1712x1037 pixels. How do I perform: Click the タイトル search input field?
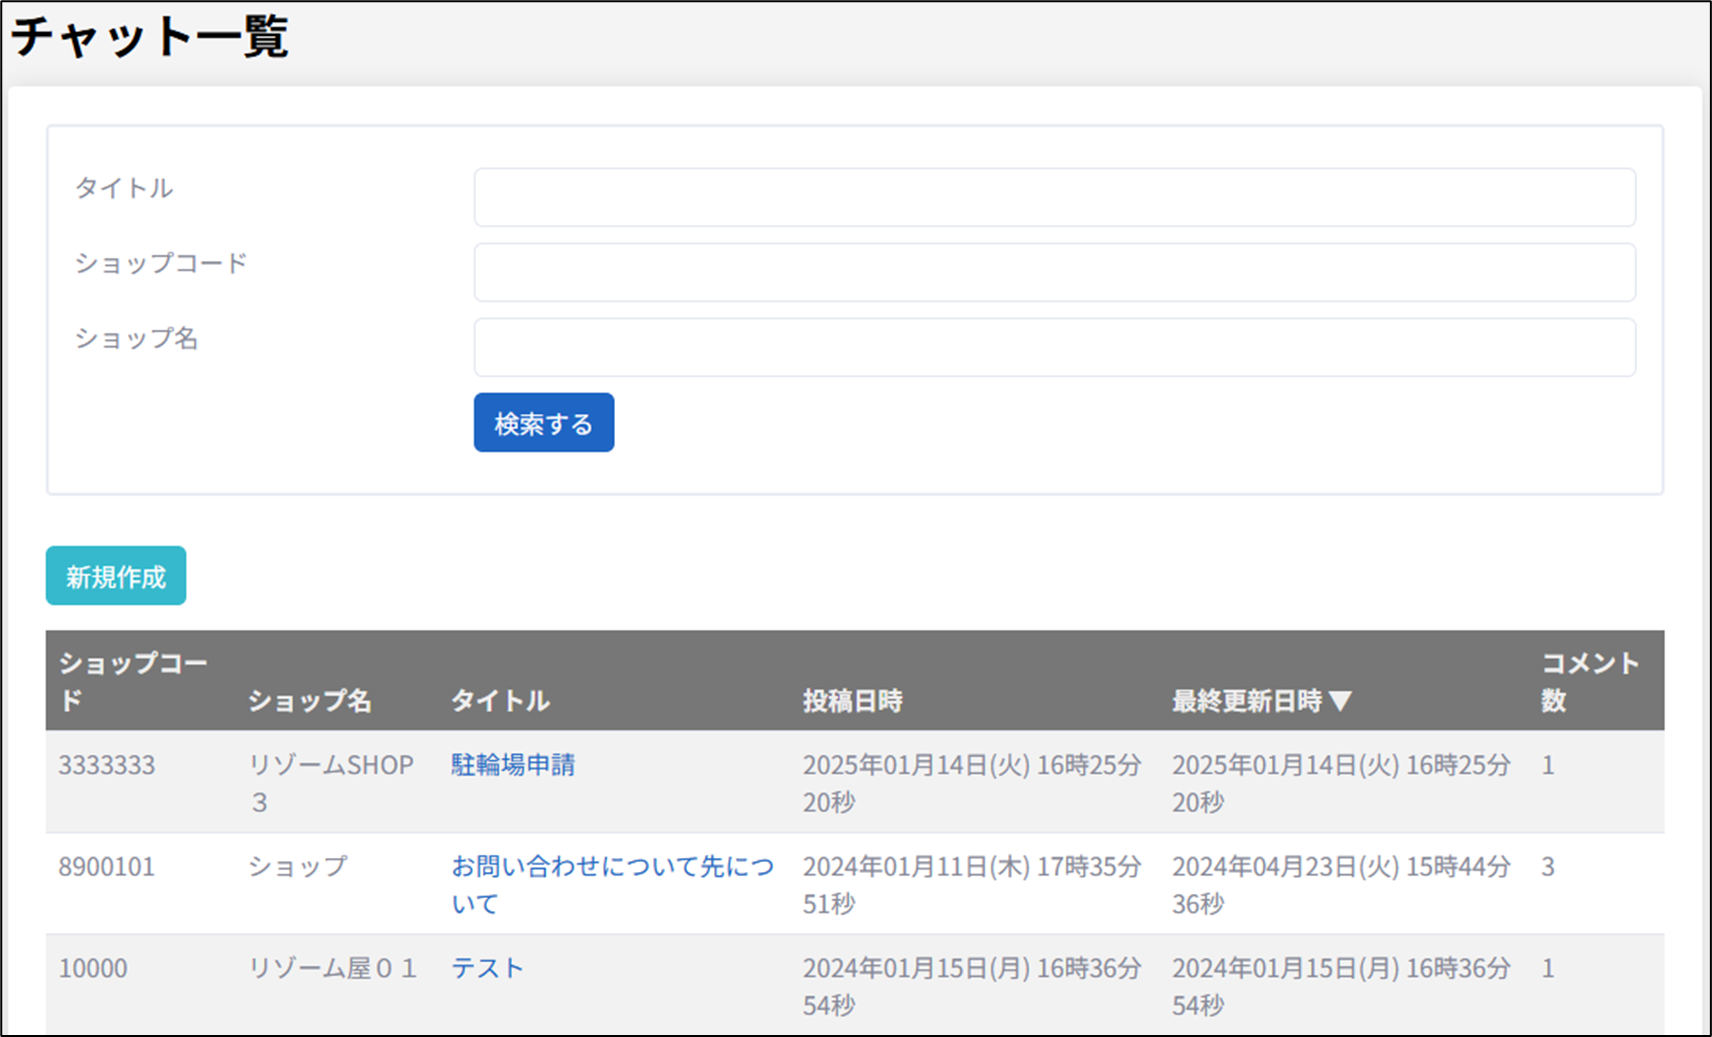[1054, 197]
